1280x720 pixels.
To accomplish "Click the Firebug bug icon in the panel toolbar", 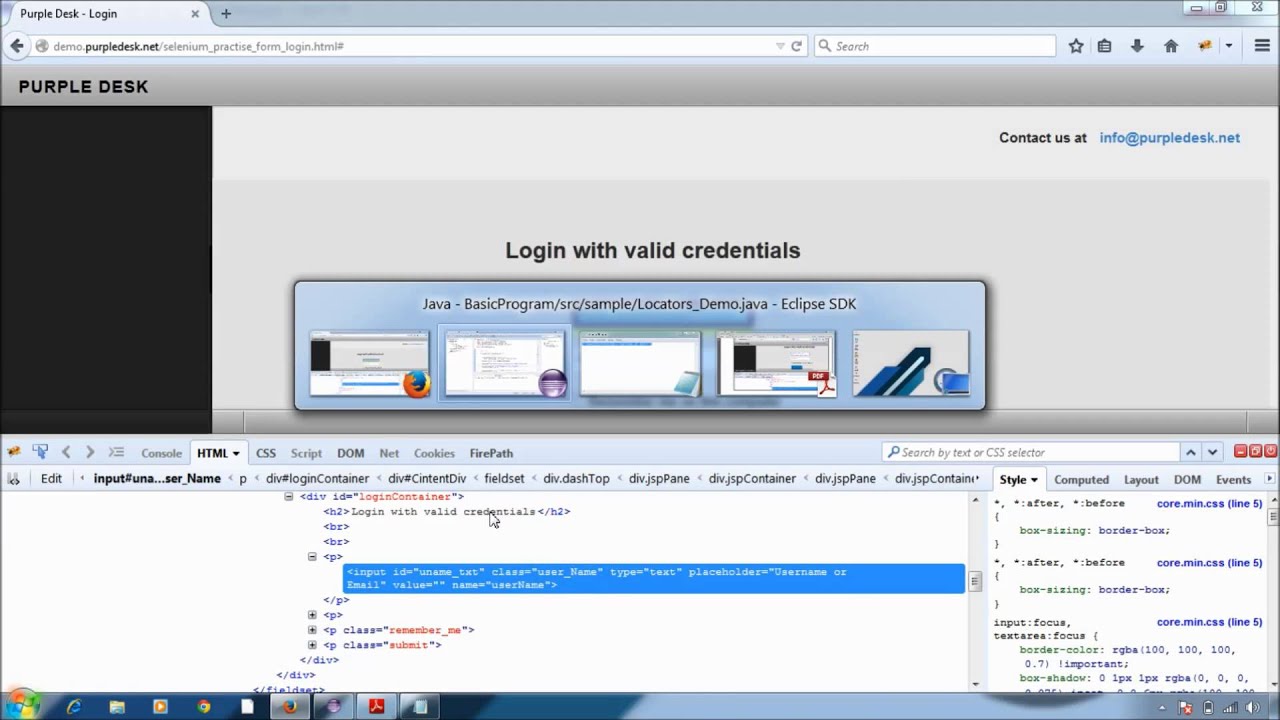I will 14,453.
